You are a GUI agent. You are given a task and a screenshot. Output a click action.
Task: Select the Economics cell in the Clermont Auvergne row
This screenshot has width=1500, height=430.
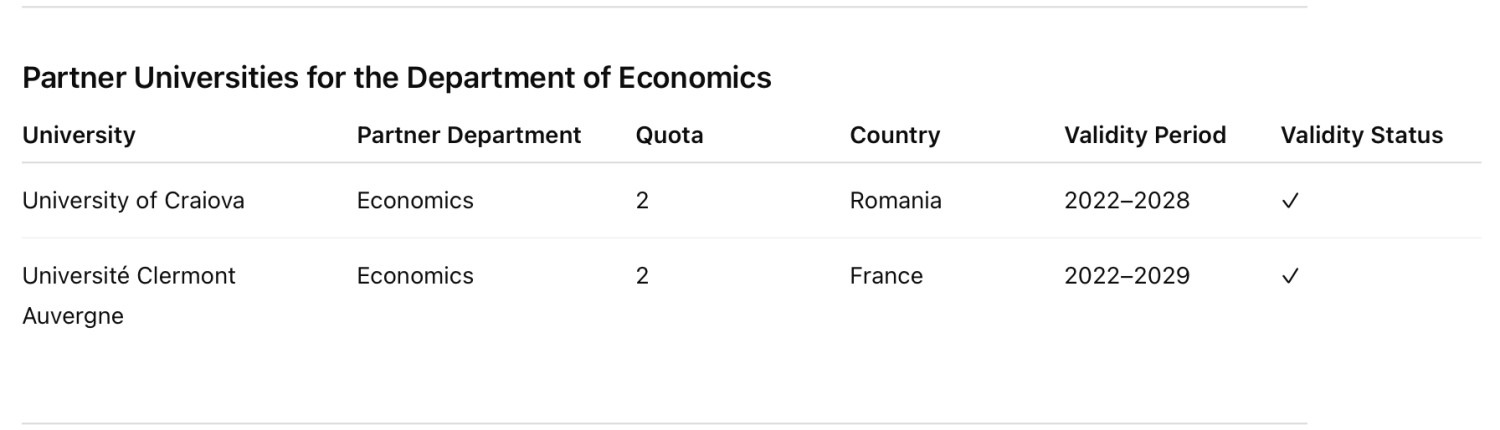coord(415,276)
